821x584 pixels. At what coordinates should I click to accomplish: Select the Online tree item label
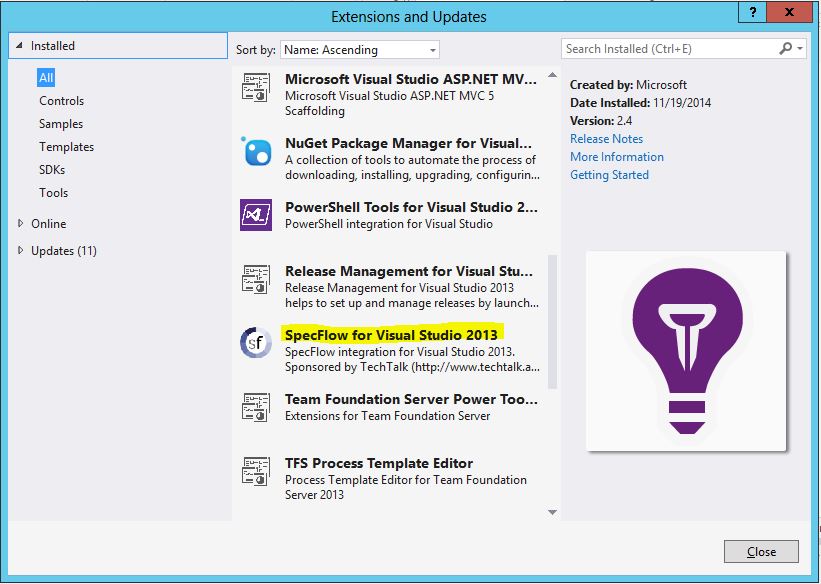pyautogui.click(x=49, y=224)
